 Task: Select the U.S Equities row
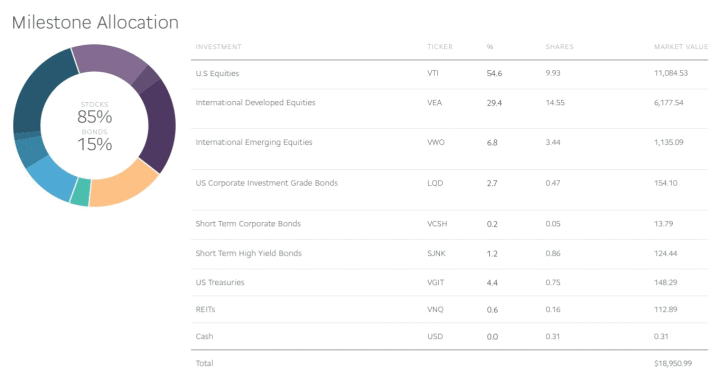[449, 73]
